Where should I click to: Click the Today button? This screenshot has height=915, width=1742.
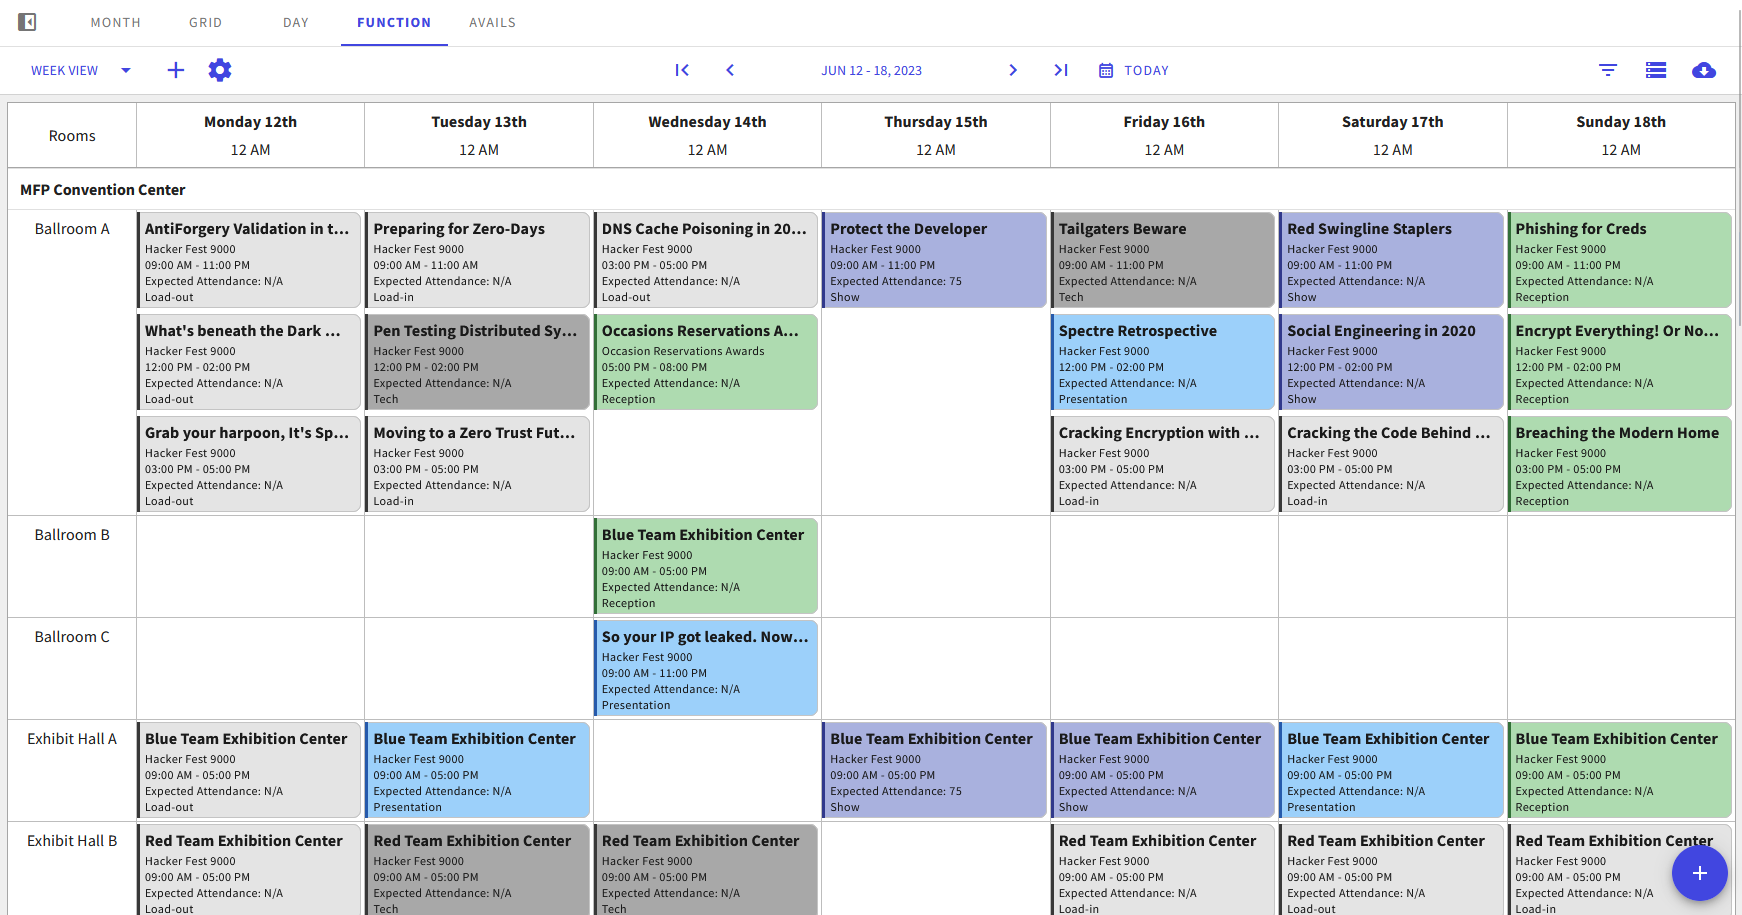pyautogui.click(x=1134, y=70)
